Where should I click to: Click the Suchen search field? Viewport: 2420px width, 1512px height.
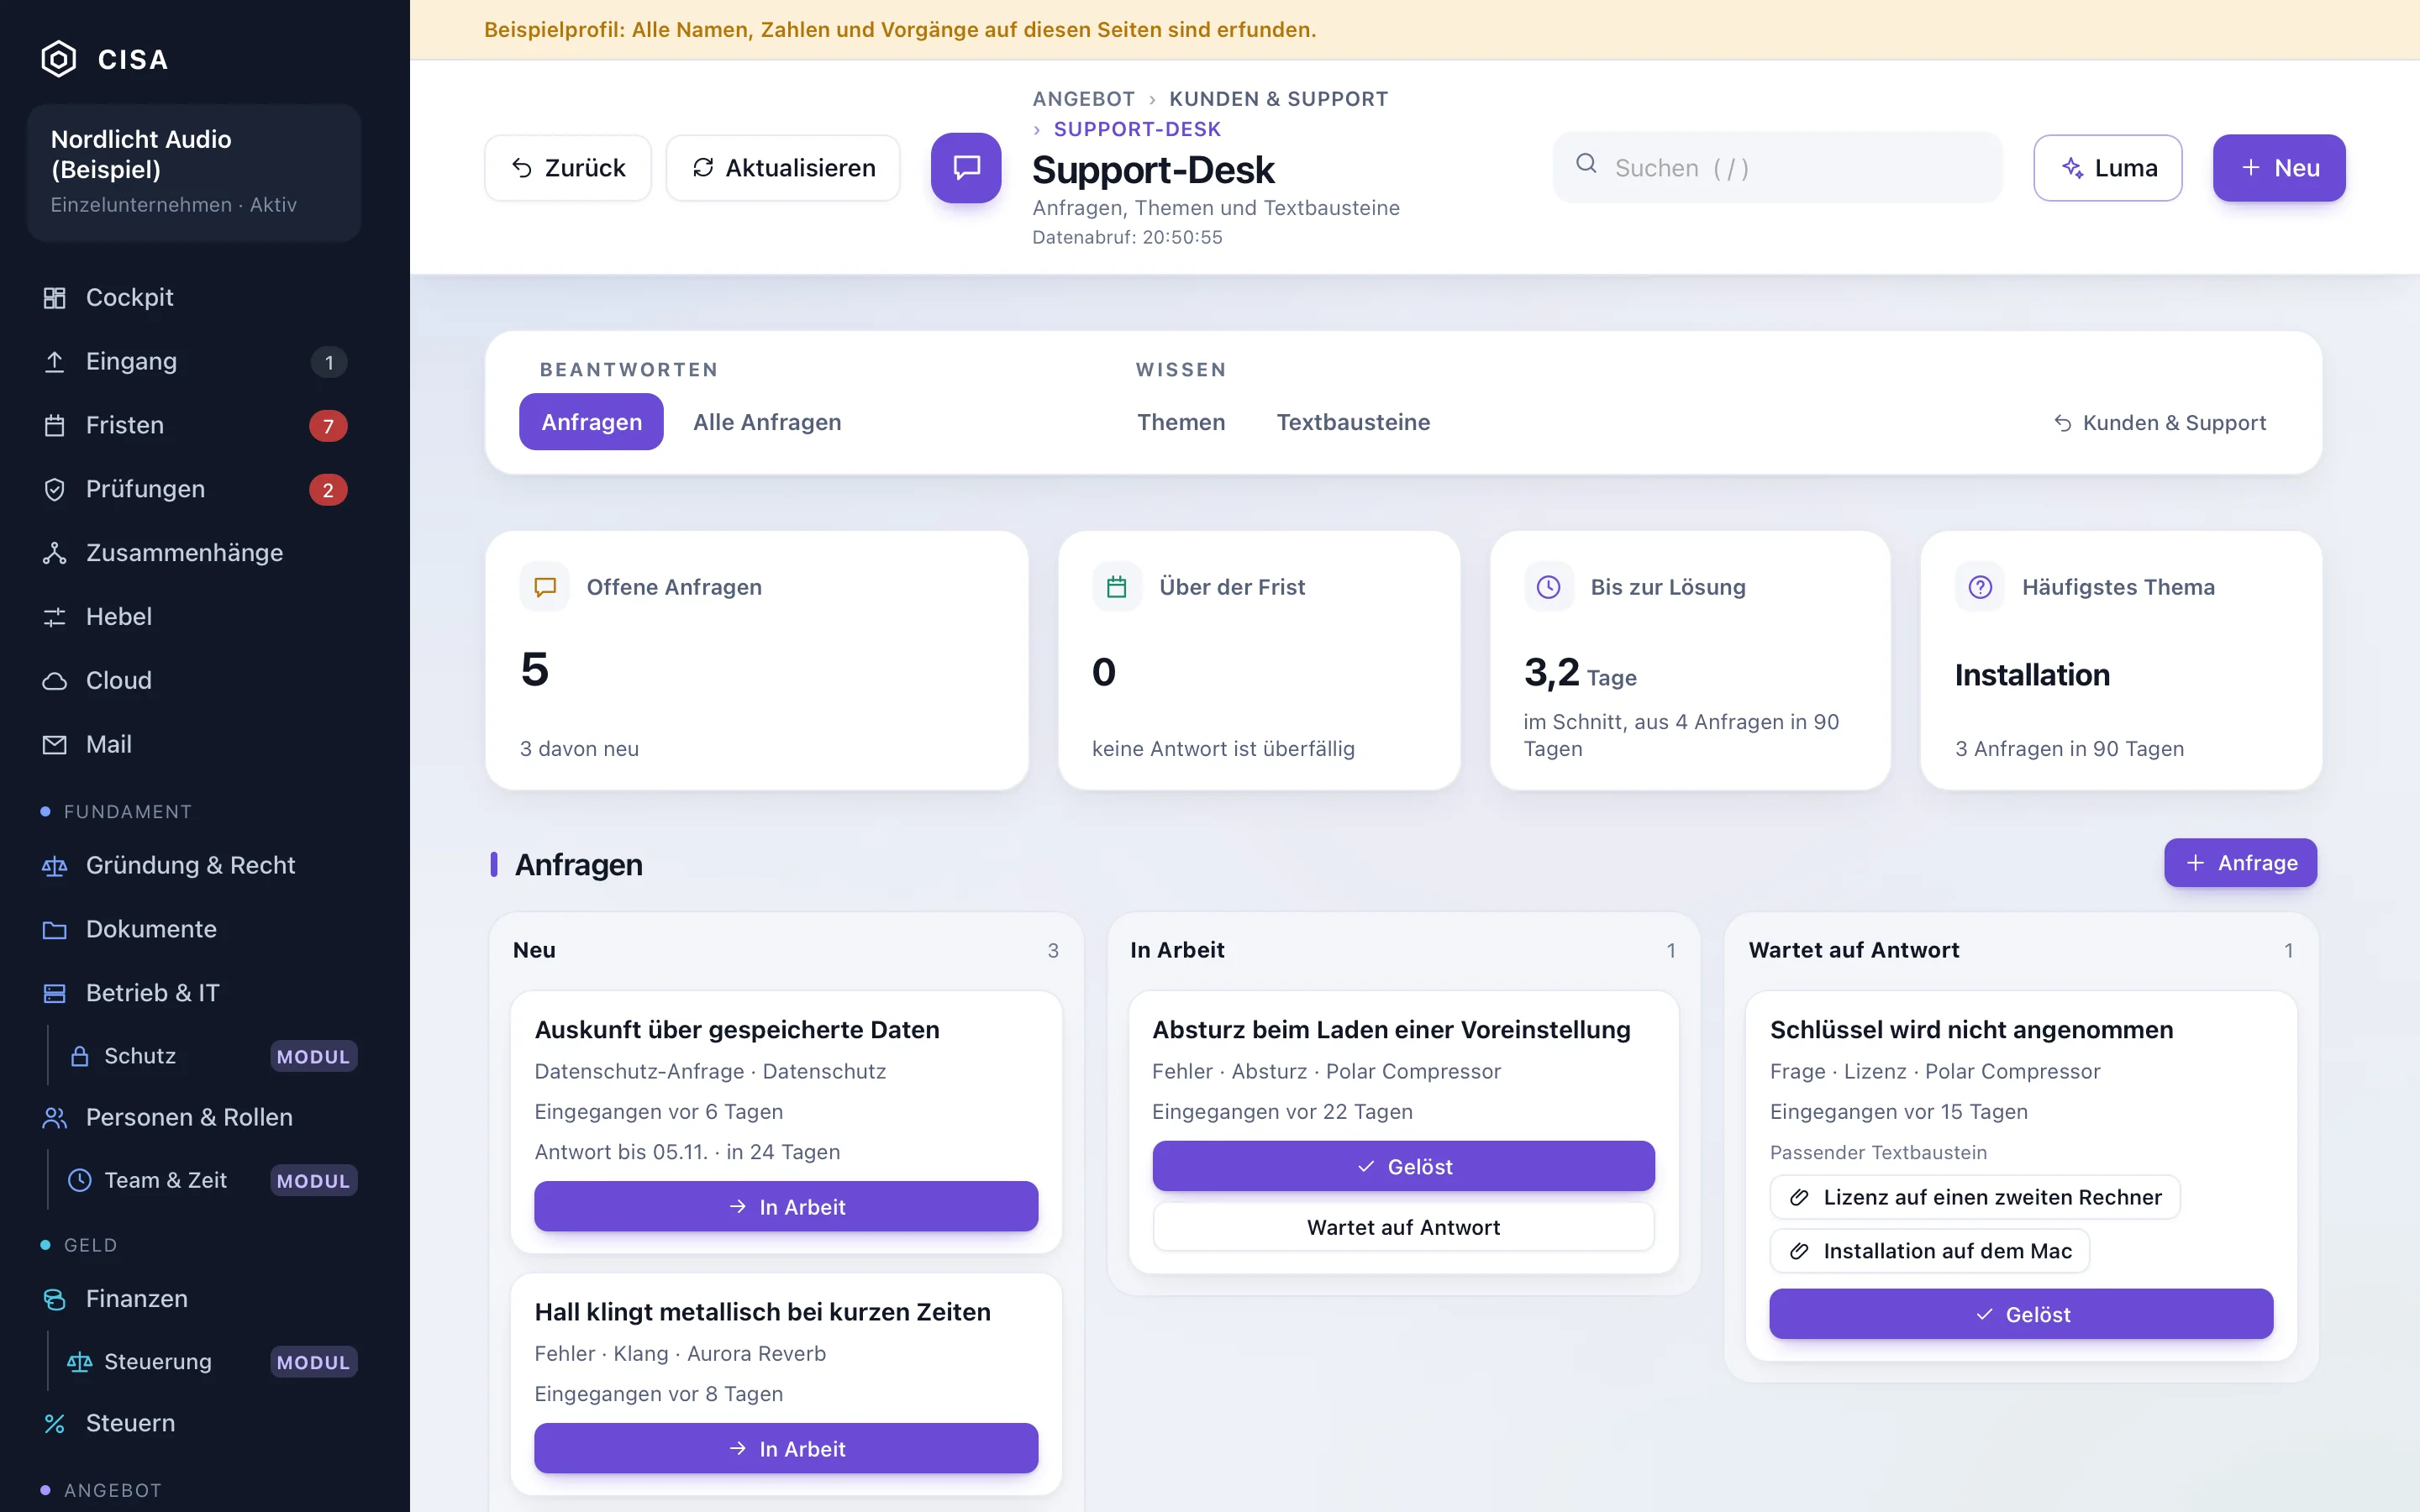pos(1777,168)
